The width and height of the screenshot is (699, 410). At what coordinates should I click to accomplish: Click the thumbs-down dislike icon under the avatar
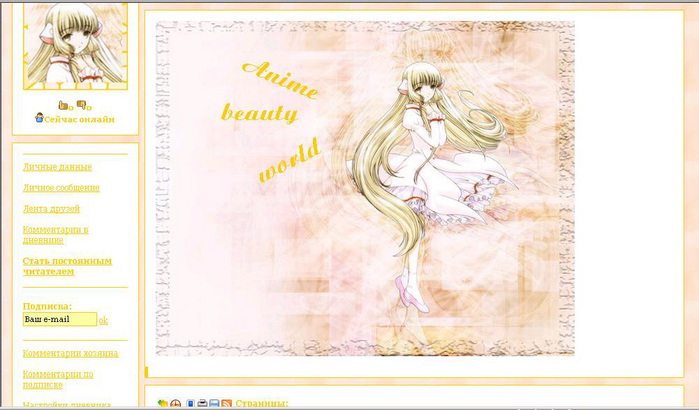click(x=81, y=105)
